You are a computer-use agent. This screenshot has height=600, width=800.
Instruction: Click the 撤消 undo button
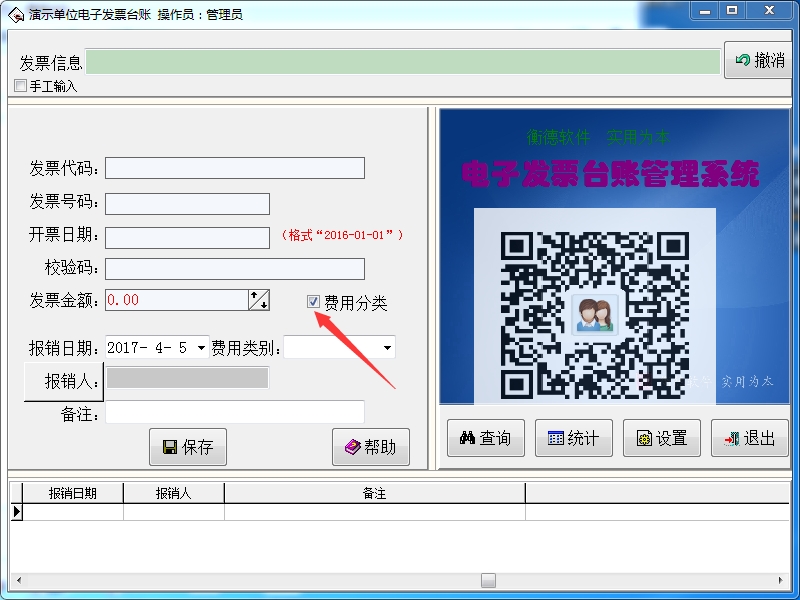(758, 60)
